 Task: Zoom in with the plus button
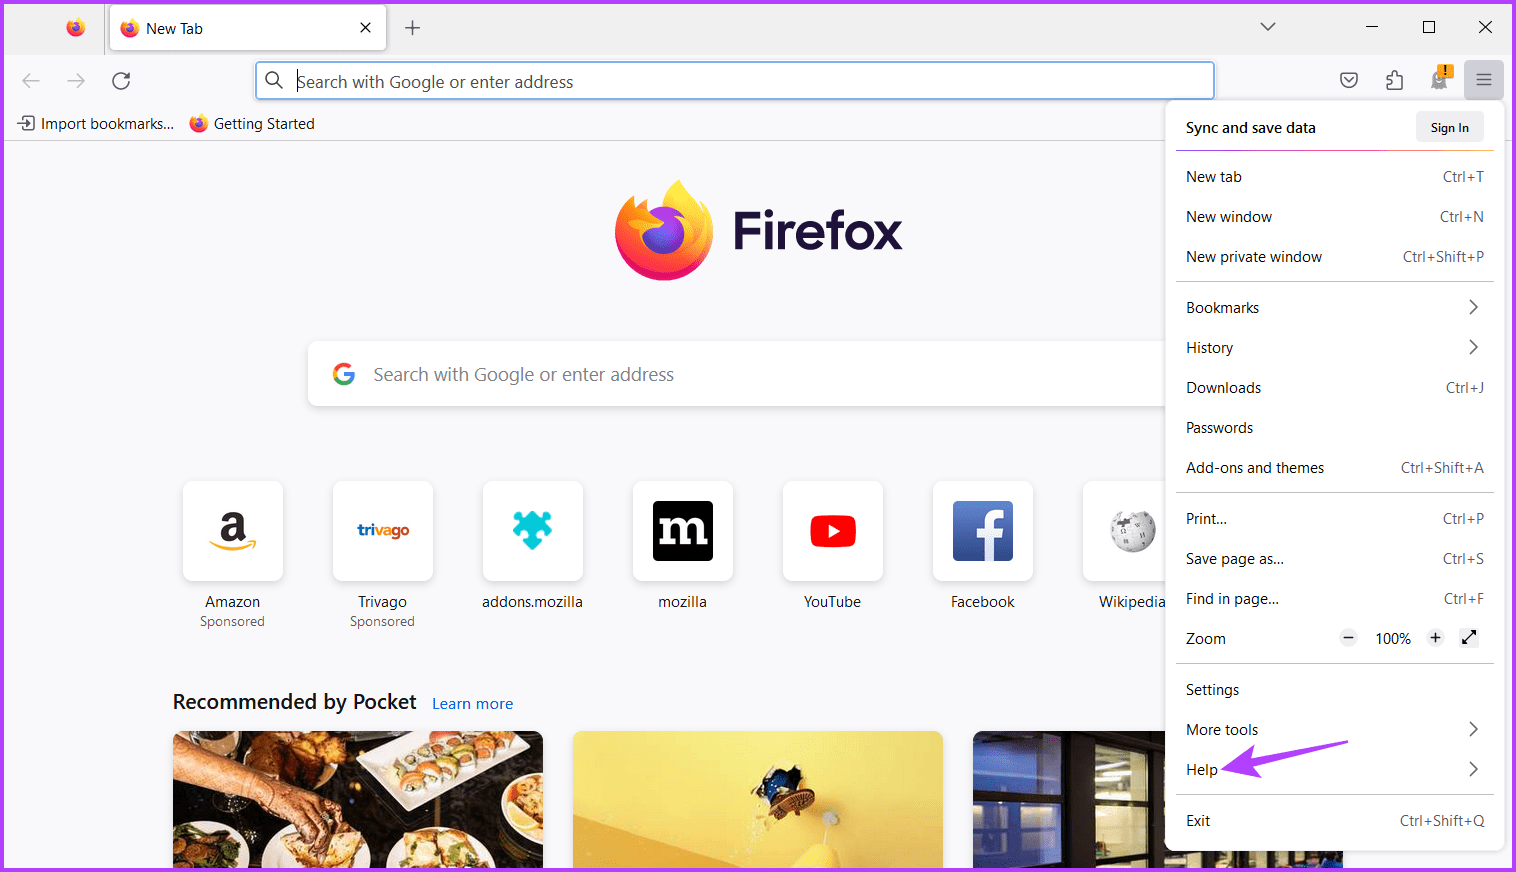1435,638
